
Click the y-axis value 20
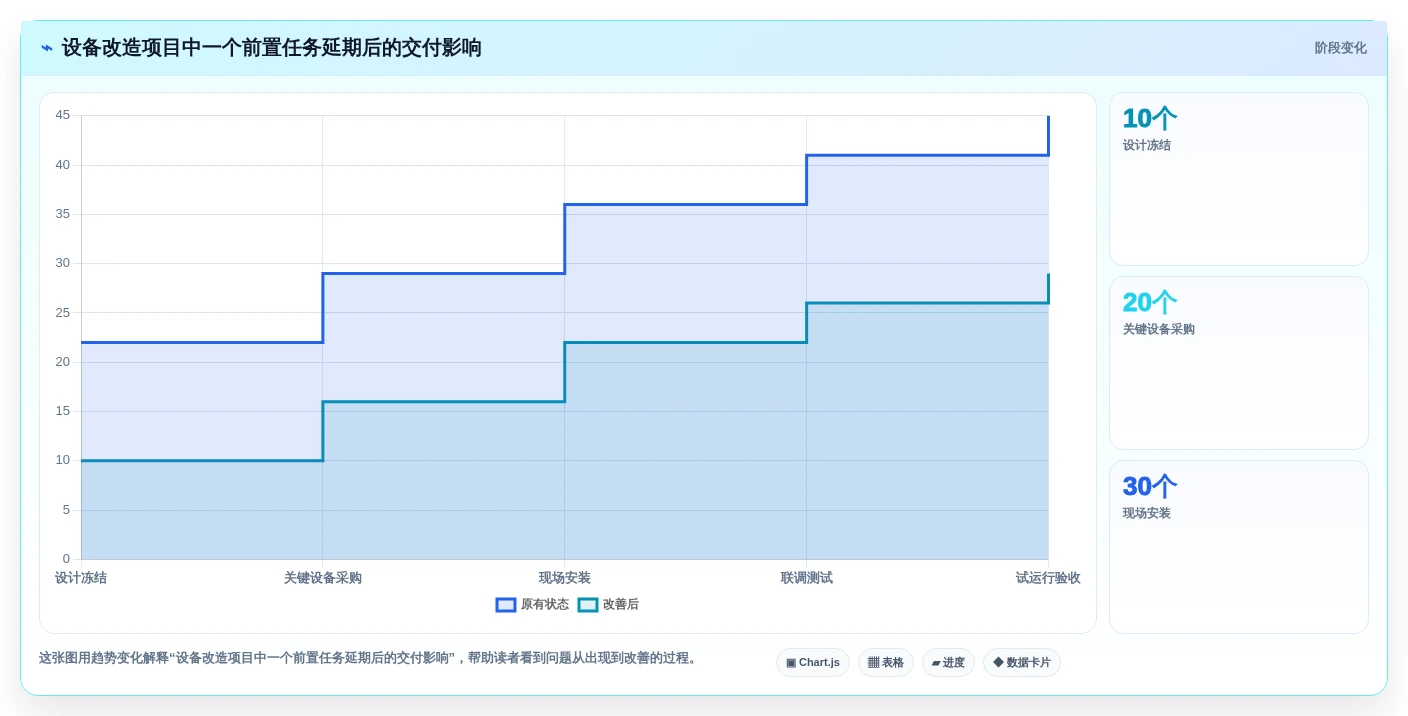tap(63, 362)
